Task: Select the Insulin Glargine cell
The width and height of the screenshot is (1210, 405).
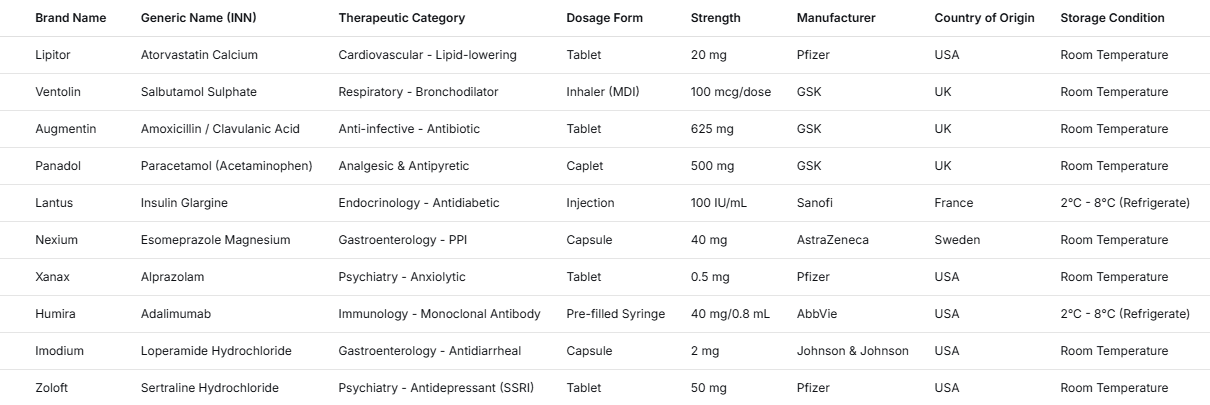Action: (x=184, y=203)
